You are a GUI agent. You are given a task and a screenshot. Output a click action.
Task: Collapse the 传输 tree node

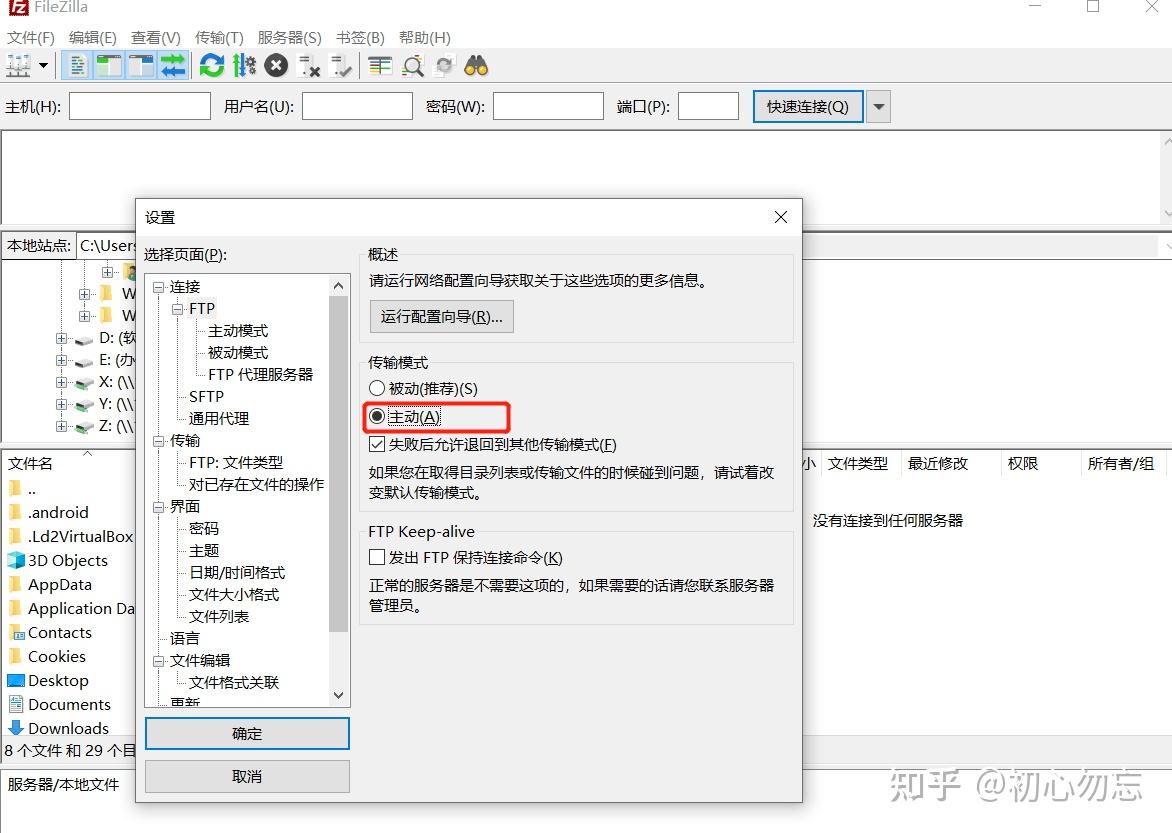coord(158,441)
